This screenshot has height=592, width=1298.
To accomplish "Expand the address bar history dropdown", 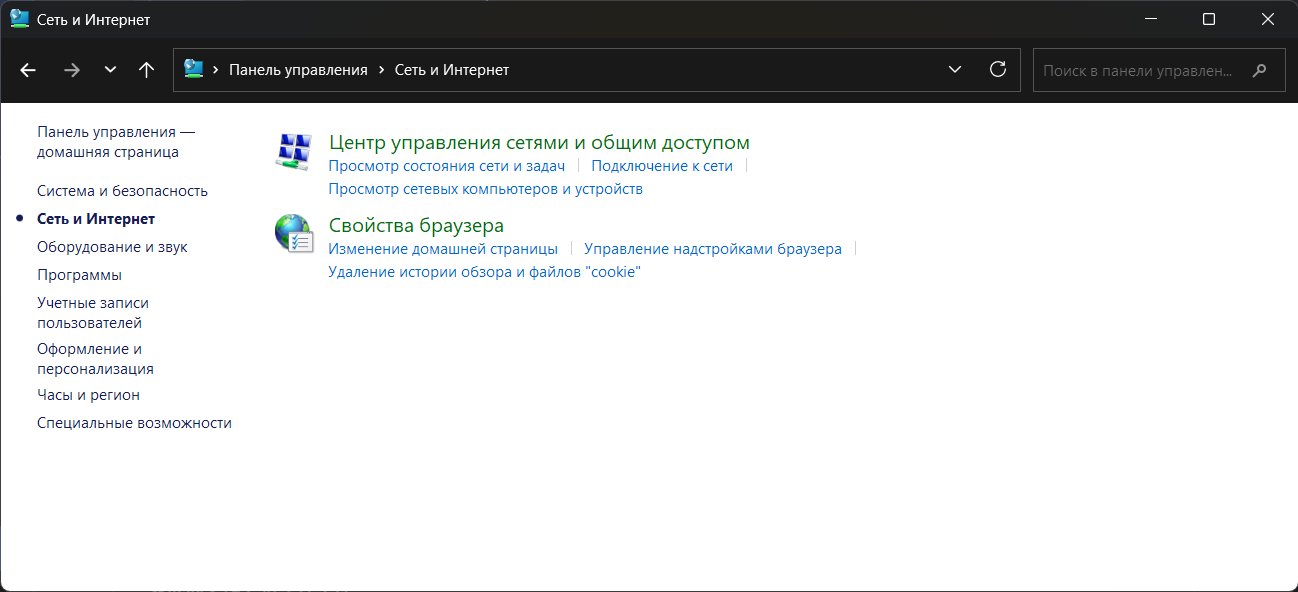I will (x=955, y=70).
